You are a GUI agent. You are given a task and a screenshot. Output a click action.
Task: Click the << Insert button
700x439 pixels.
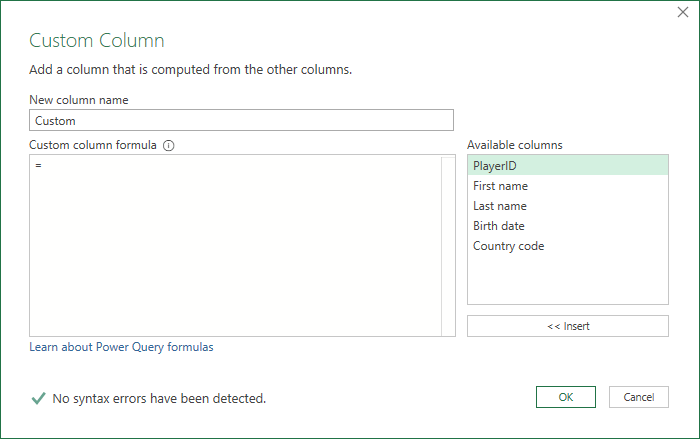pyautogui.click(x=568, y=326)
